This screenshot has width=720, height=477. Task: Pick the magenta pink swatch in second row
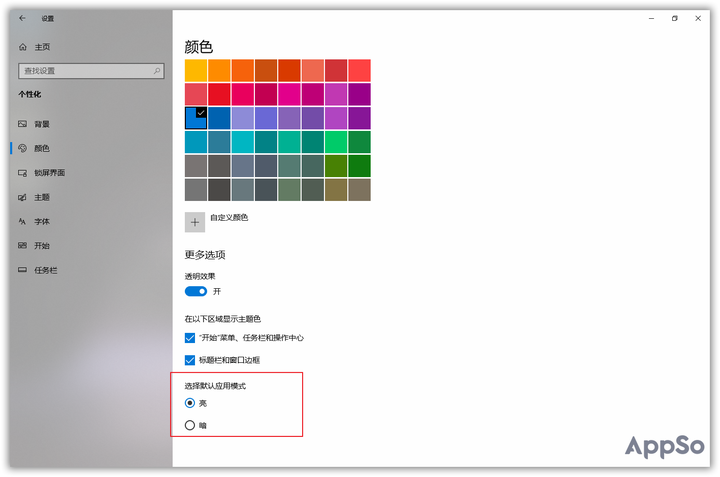pyautogui.click(x=289, y=94)
